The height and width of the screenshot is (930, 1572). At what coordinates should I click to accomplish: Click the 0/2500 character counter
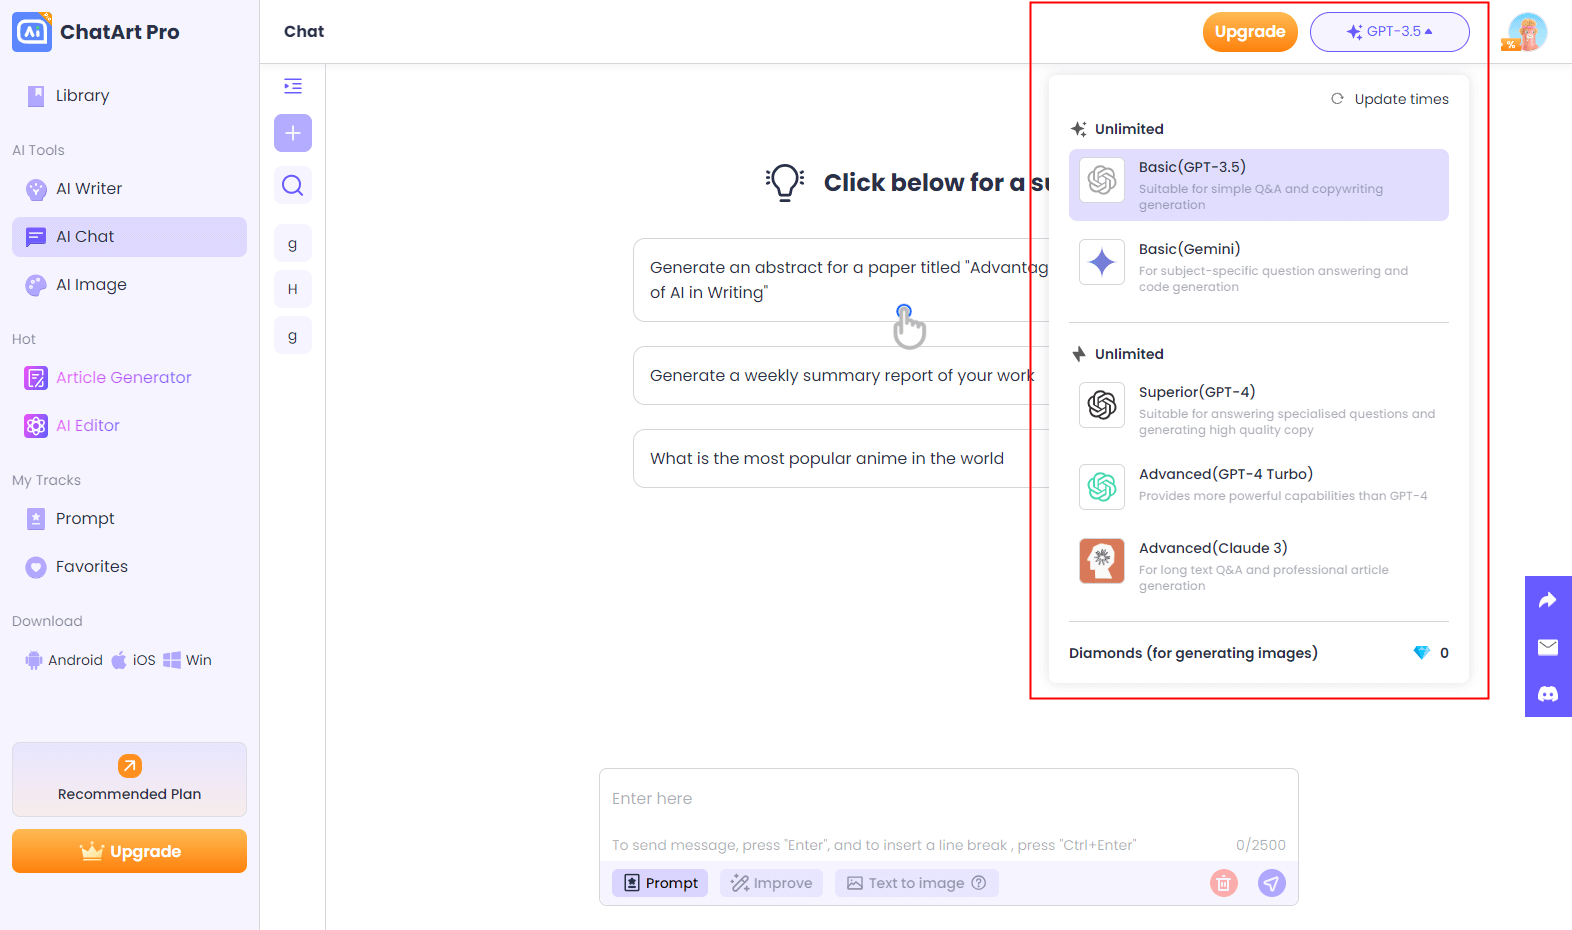(1261, 845)
